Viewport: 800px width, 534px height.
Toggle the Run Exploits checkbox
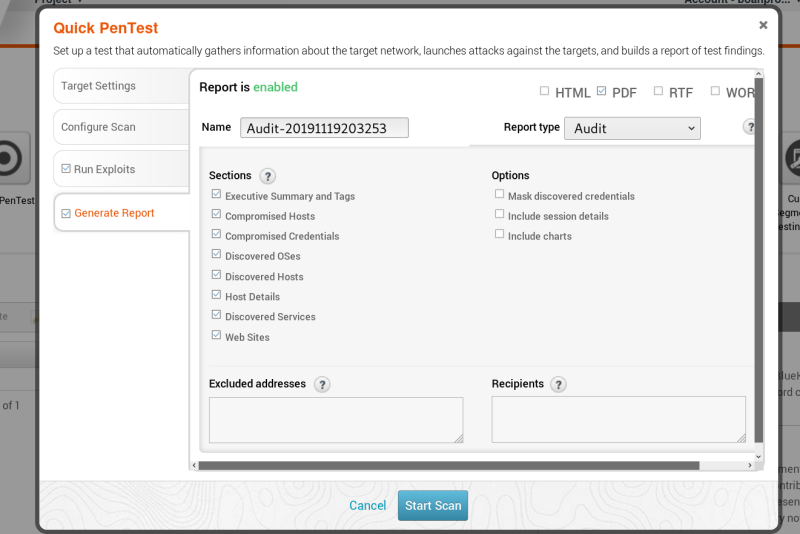tap(66, 168)
